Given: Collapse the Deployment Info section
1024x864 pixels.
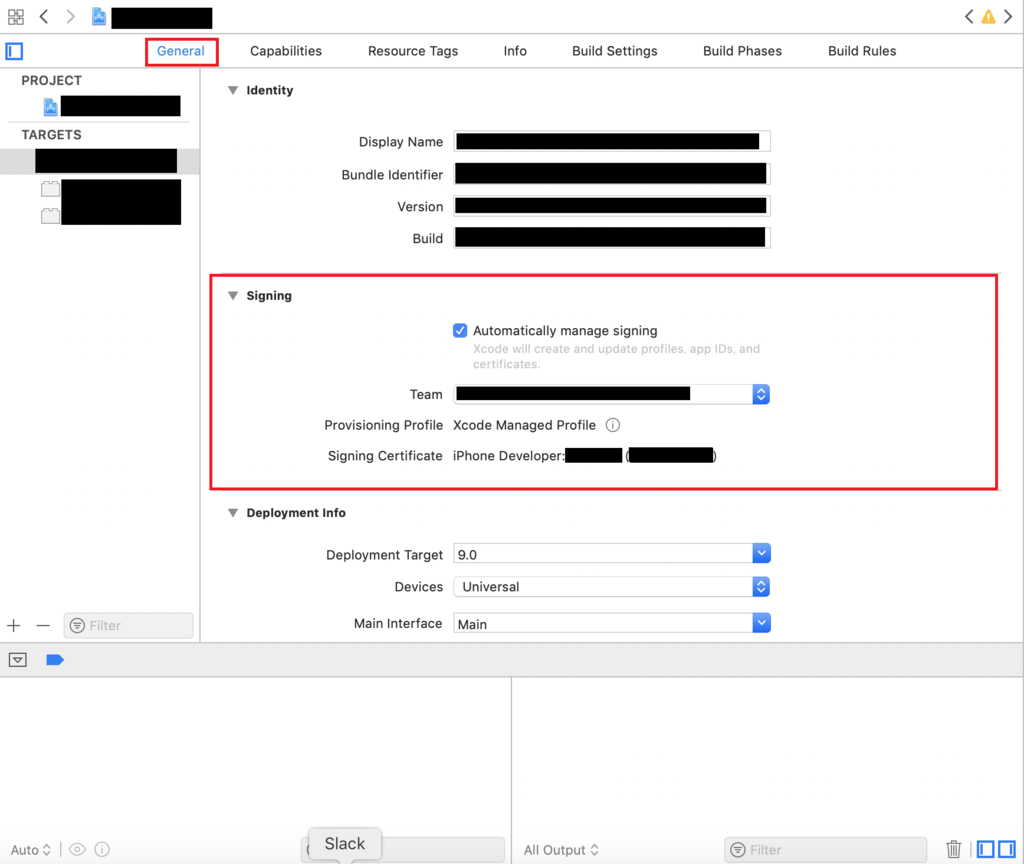Looking at the screenshot, I should point(232,513).
